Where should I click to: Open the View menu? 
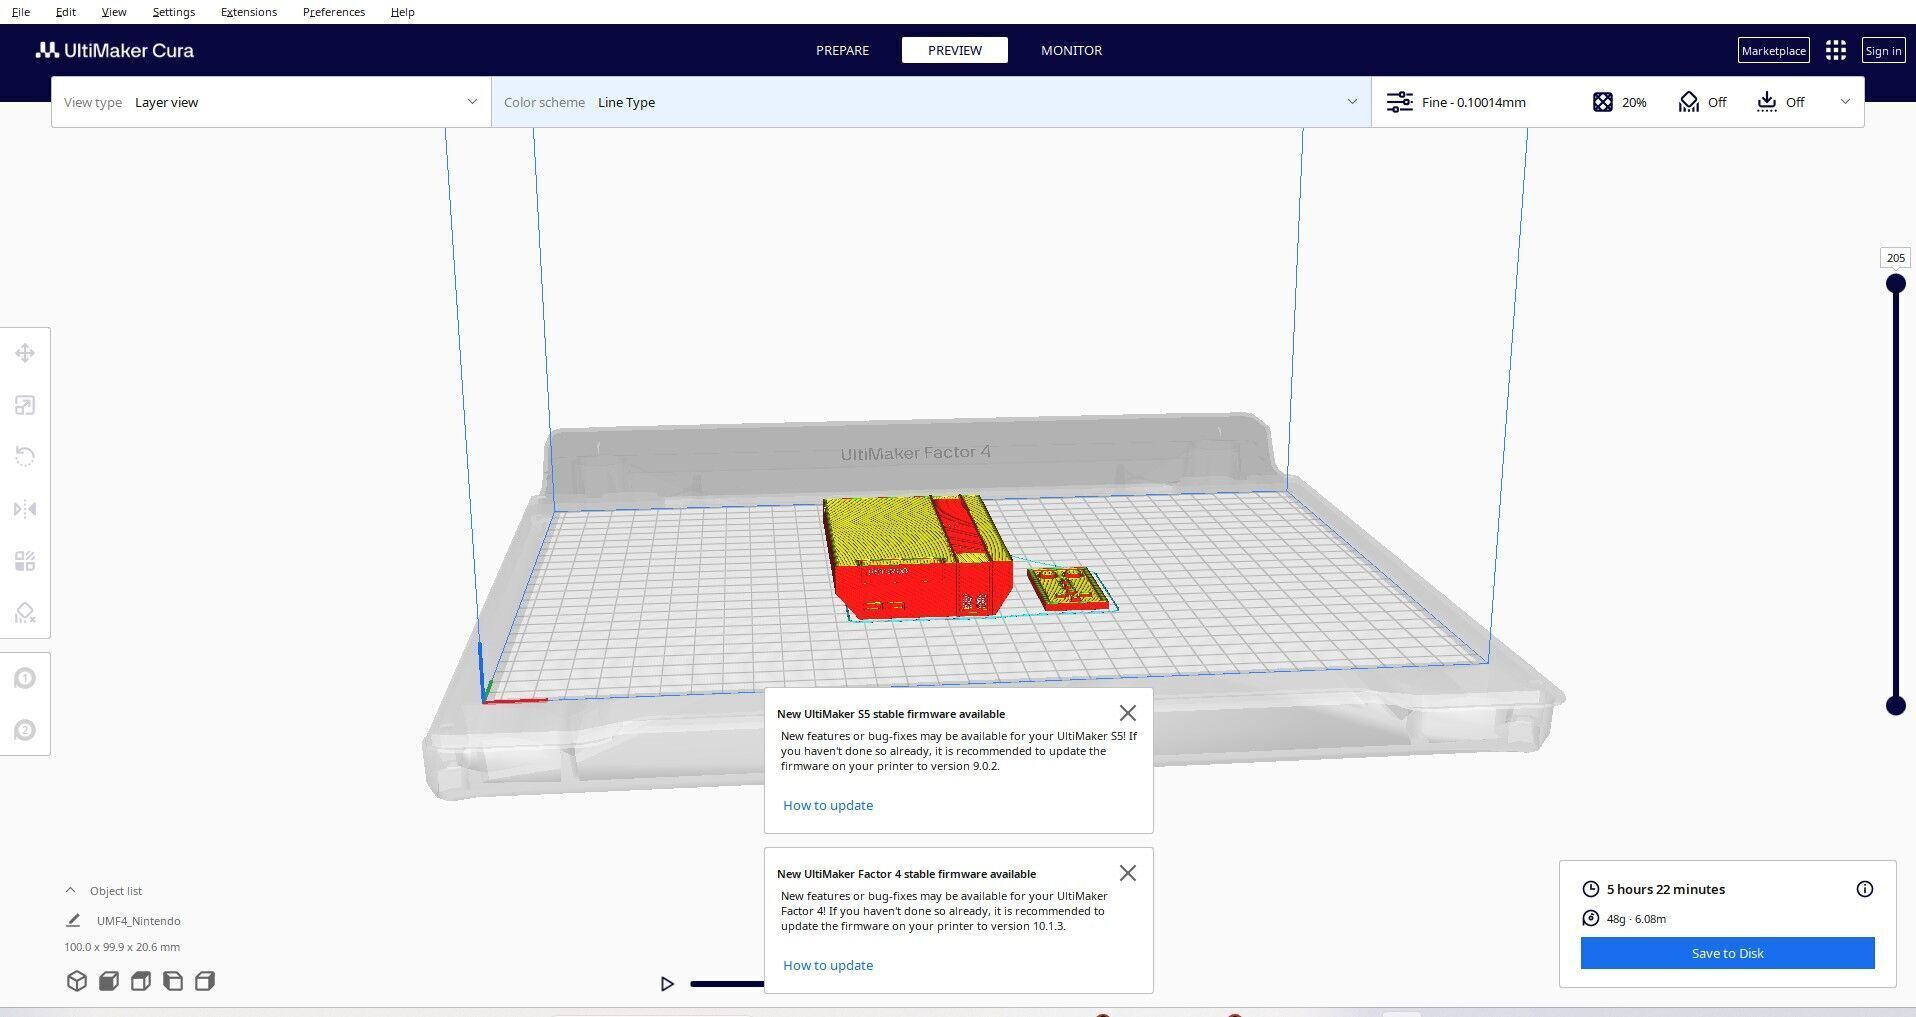pyautogui.click(x=114, y=12)
